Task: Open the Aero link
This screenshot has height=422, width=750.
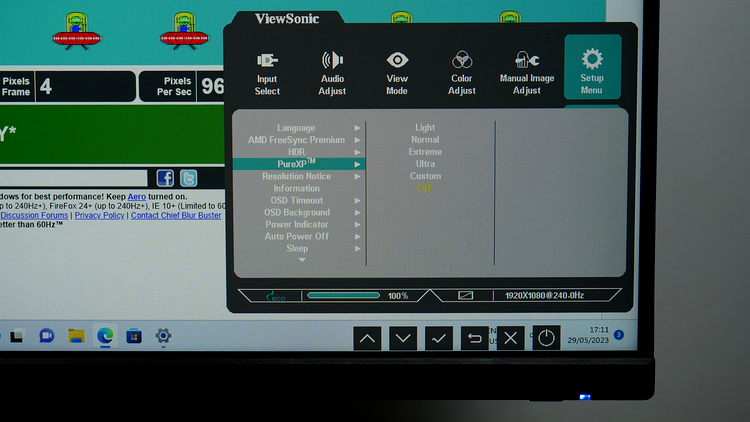Action: pos(137,197)
